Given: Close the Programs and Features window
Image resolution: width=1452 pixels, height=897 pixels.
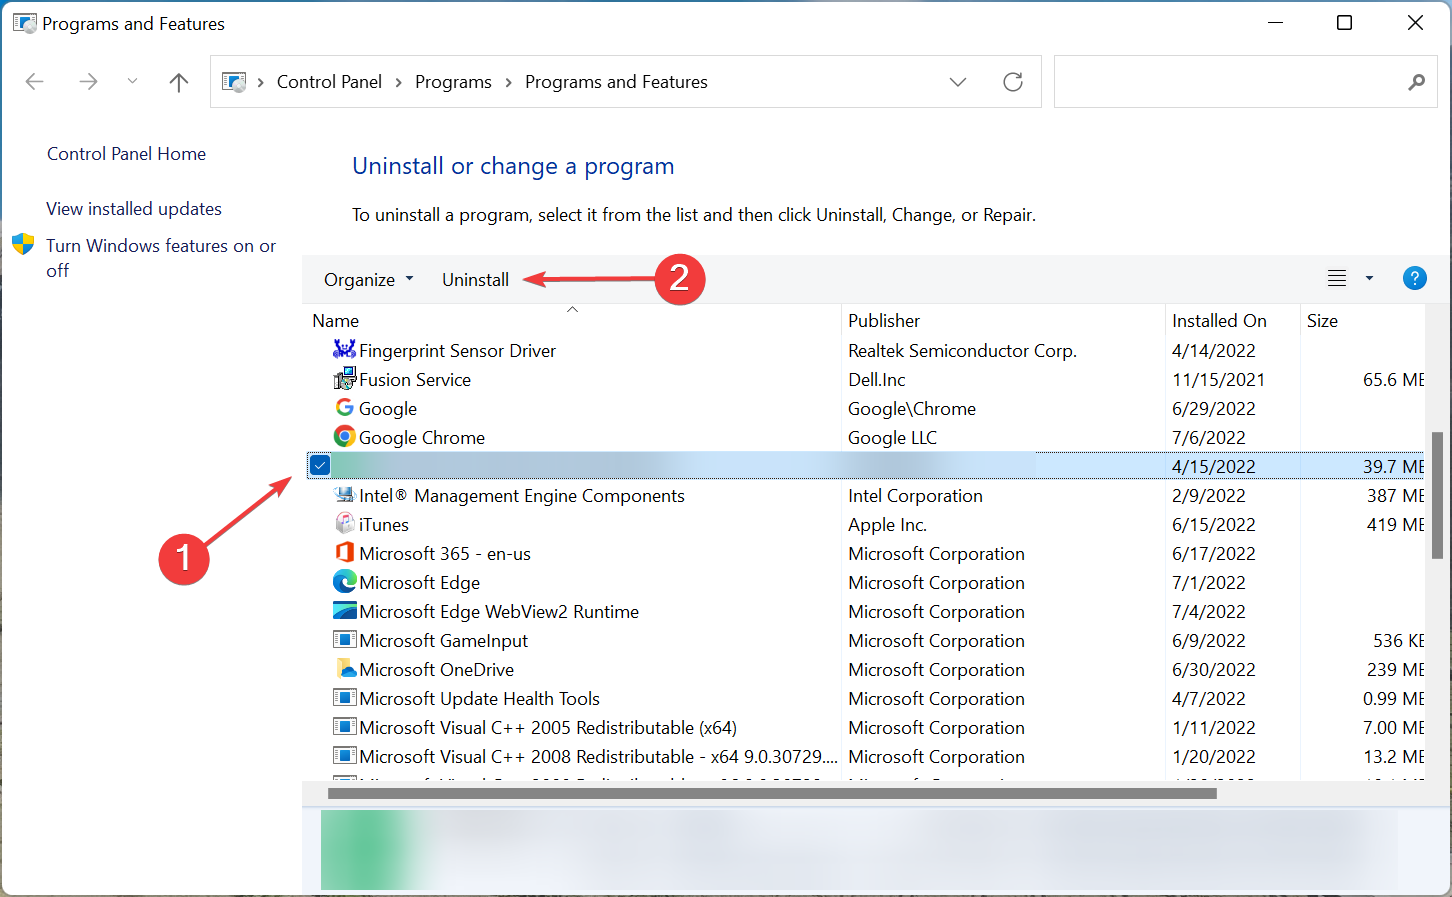Looking at the screenshot, I should 1415,23.
